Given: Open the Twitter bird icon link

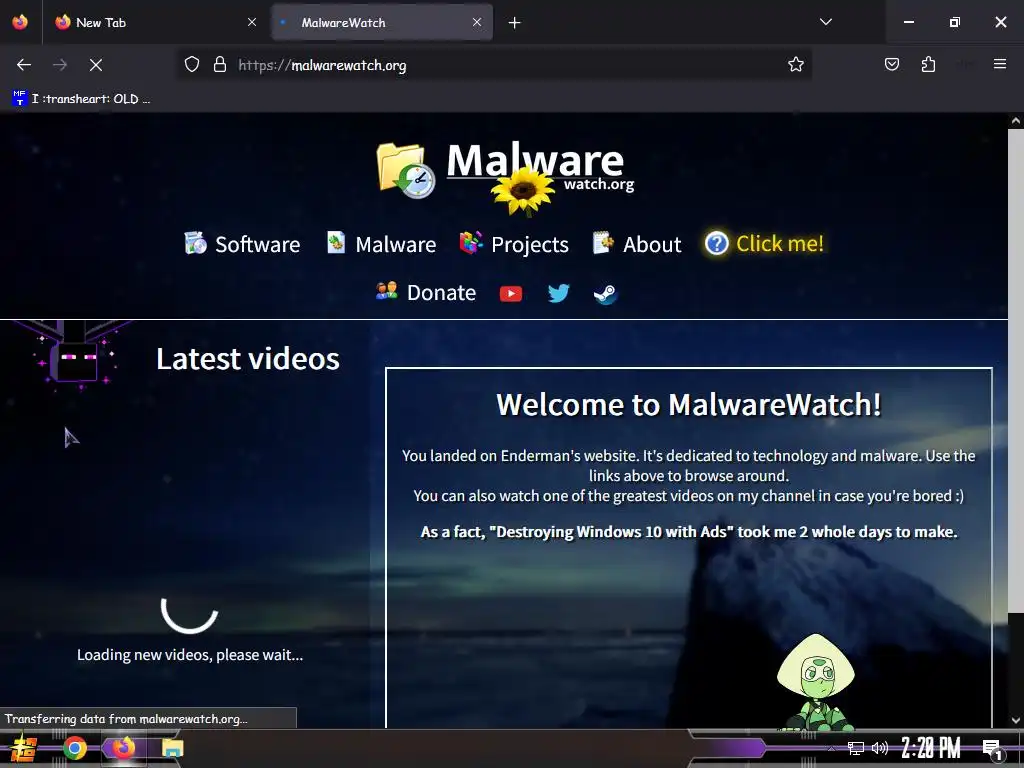Looking at the screenshot, I should coord(558,293).
